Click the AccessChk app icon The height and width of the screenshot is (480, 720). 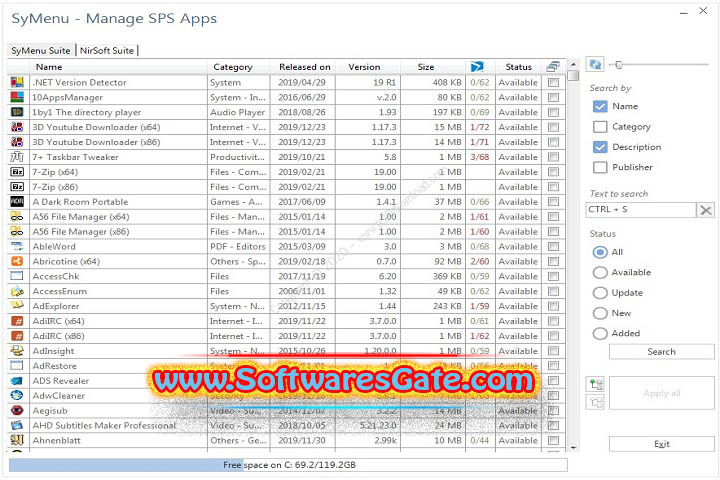[x=17, y=276]
